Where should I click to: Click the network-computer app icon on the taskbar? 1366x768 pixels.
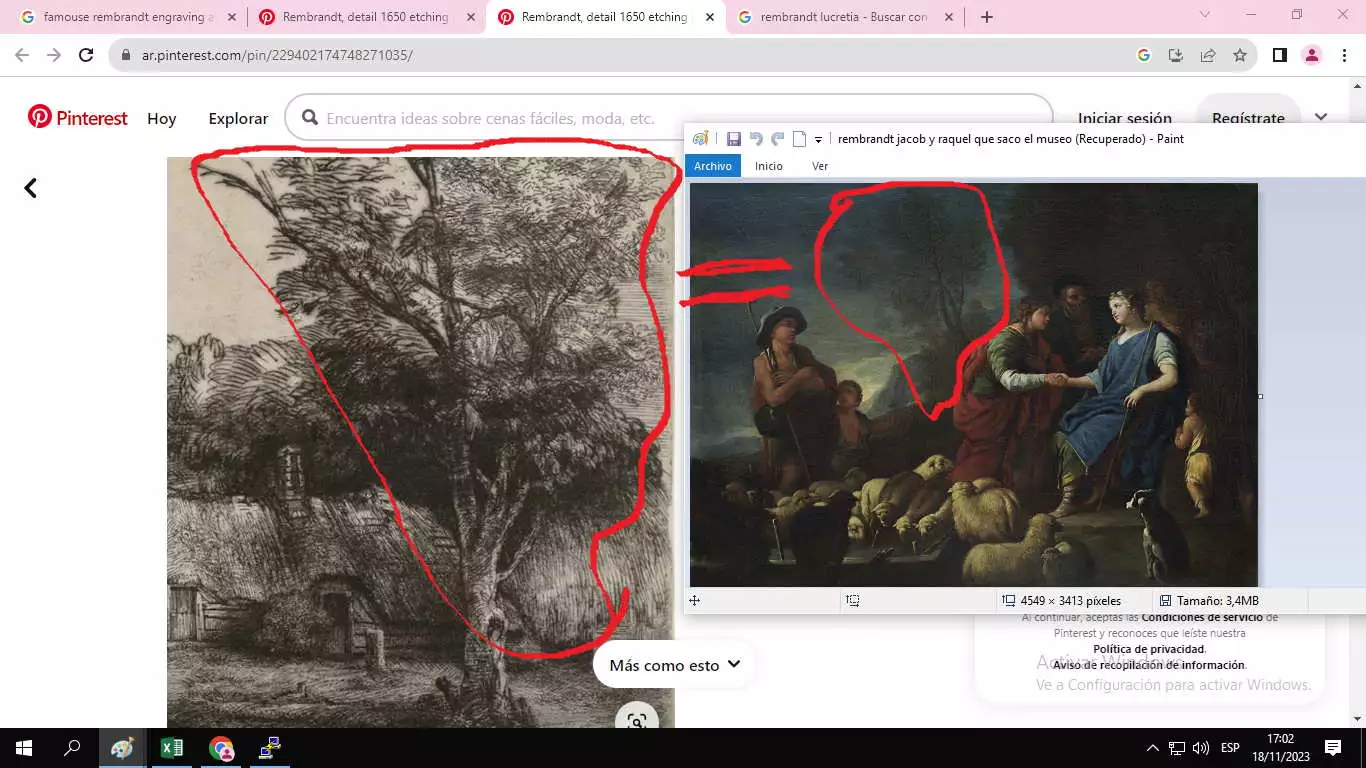(x=270, y=748)
